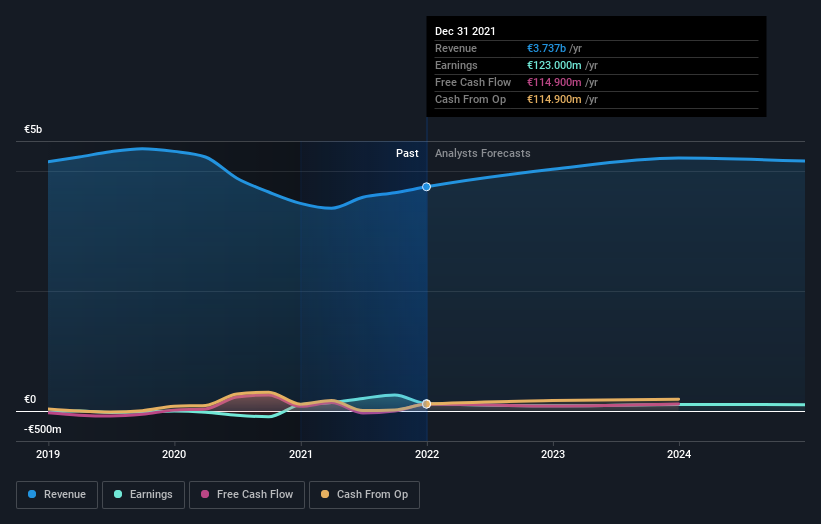The height and width of the screenshot is (524, 821).
Task: Click the €0 y-axis label
Action: 30,399
